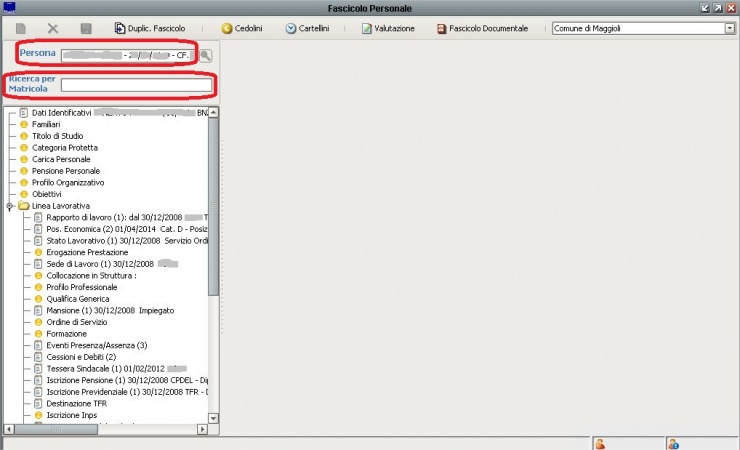Open the Comune di Maggioli dropdown arrow
The height and width of the screenshot is (450, 740).
pyautogui.click(x=730, y=28)
